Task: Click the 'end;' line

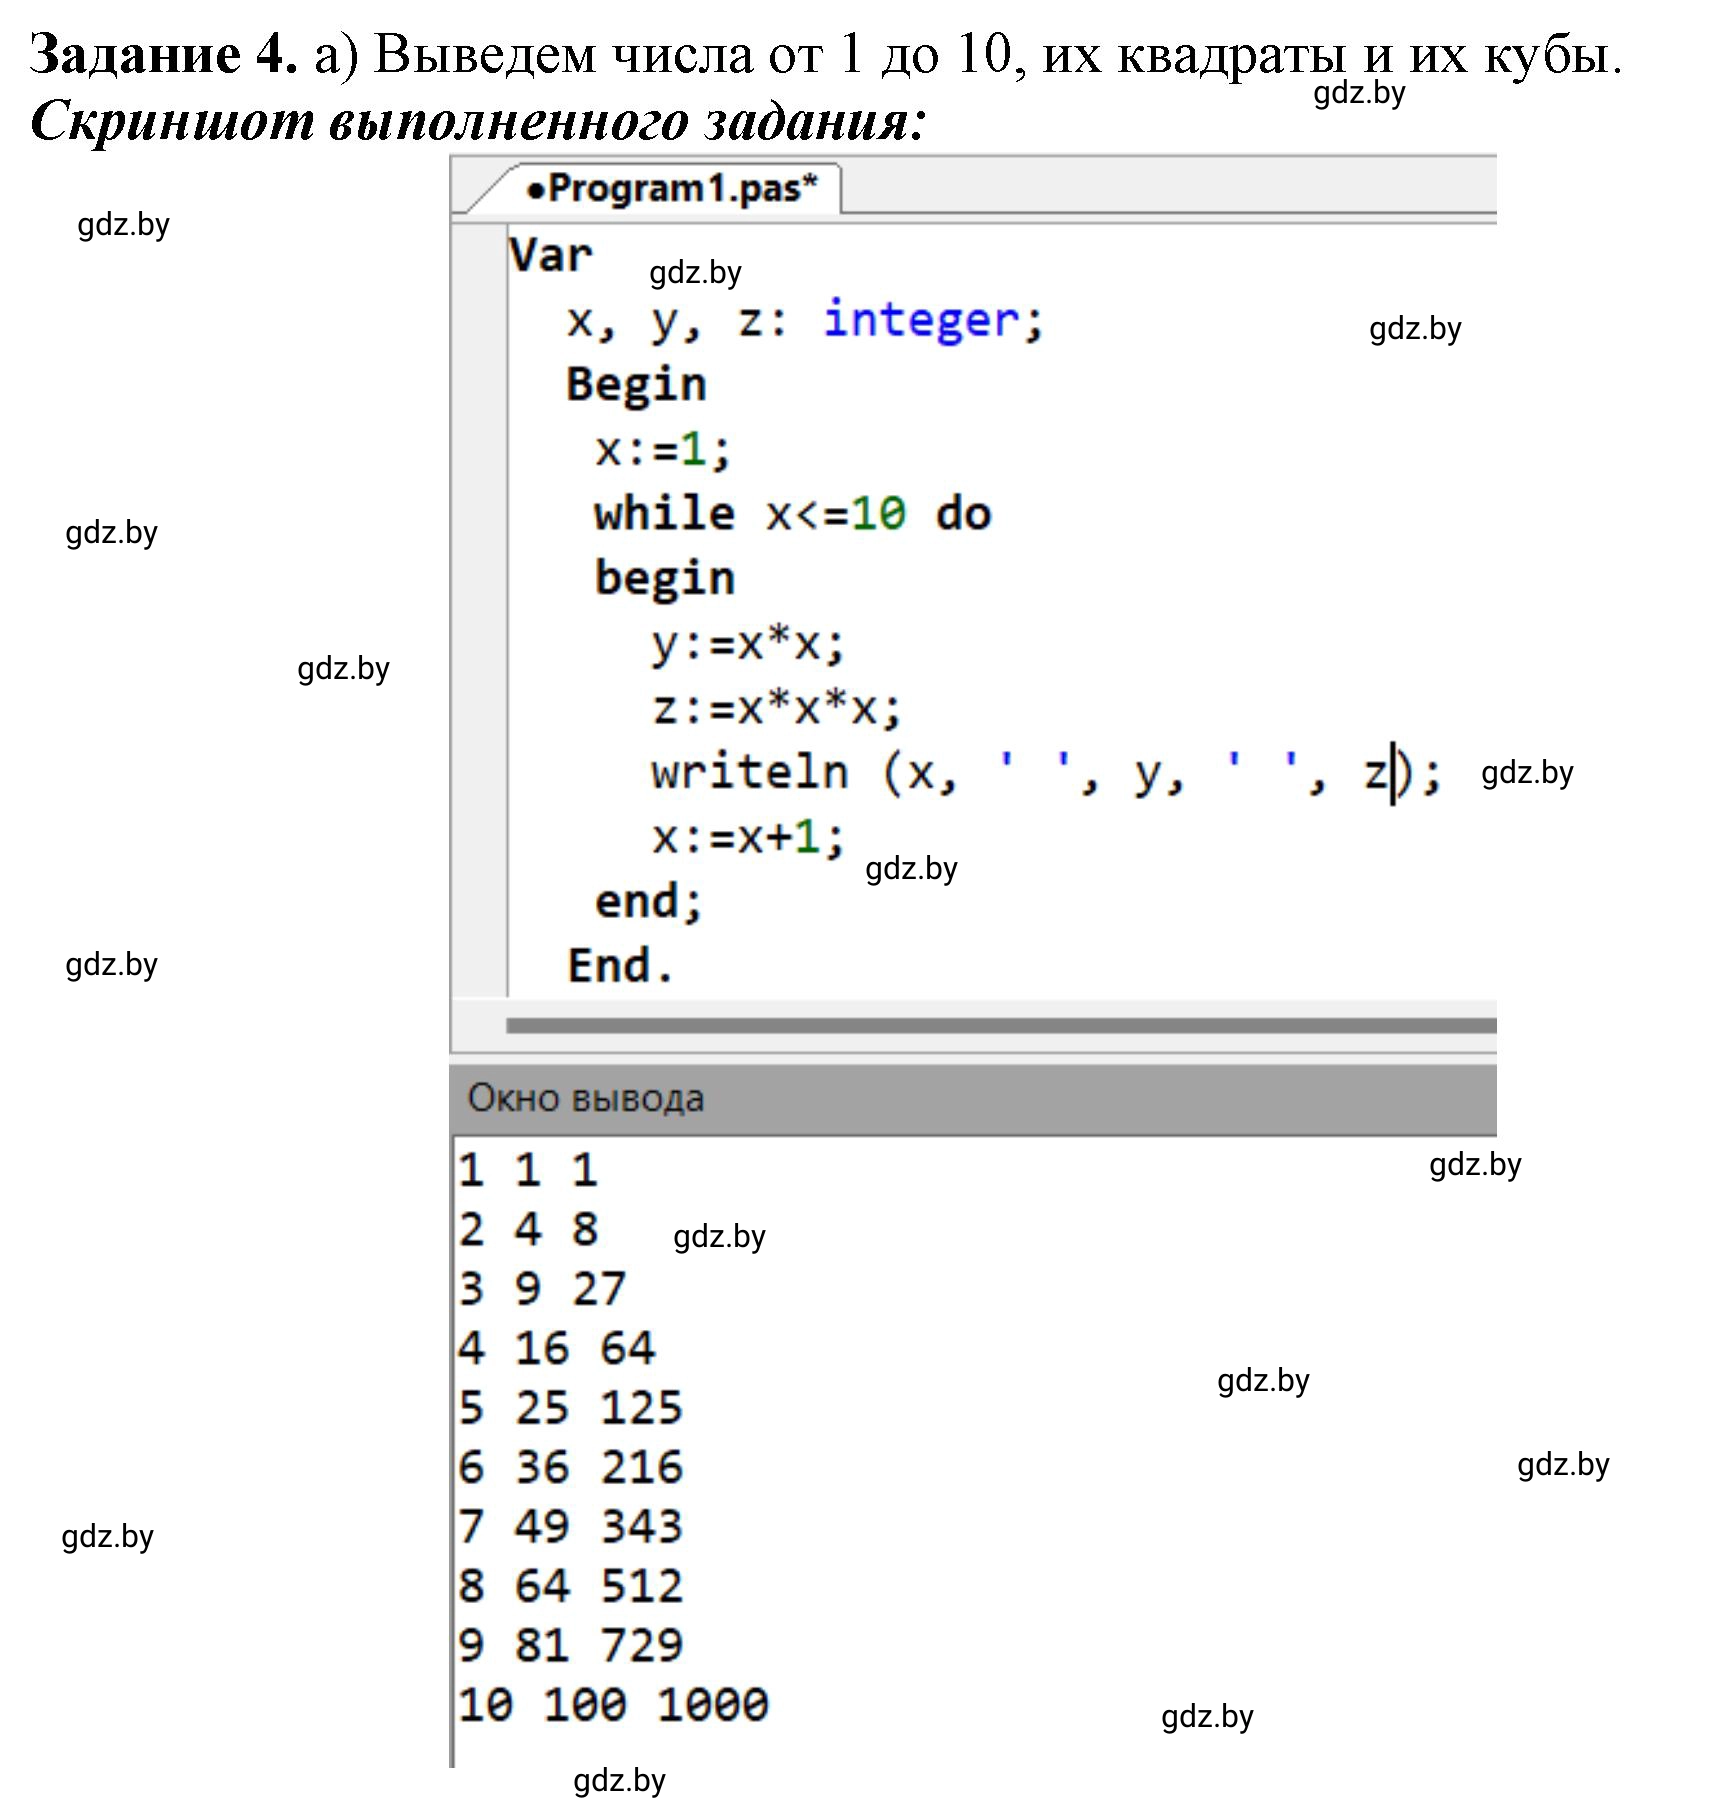Action: [x=649, y=901]
